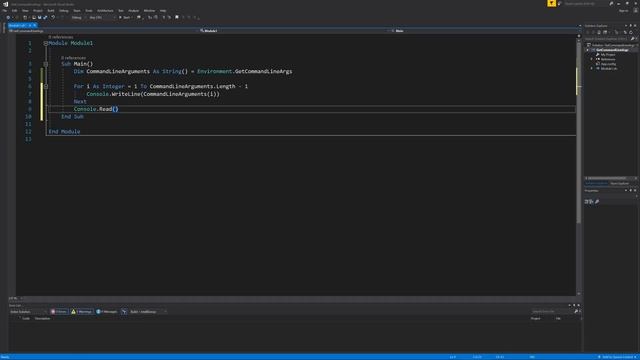The width and height of the screenshot is (640, 360).
Task: Click the Undo toolbar icon
Action: point(53,18)
